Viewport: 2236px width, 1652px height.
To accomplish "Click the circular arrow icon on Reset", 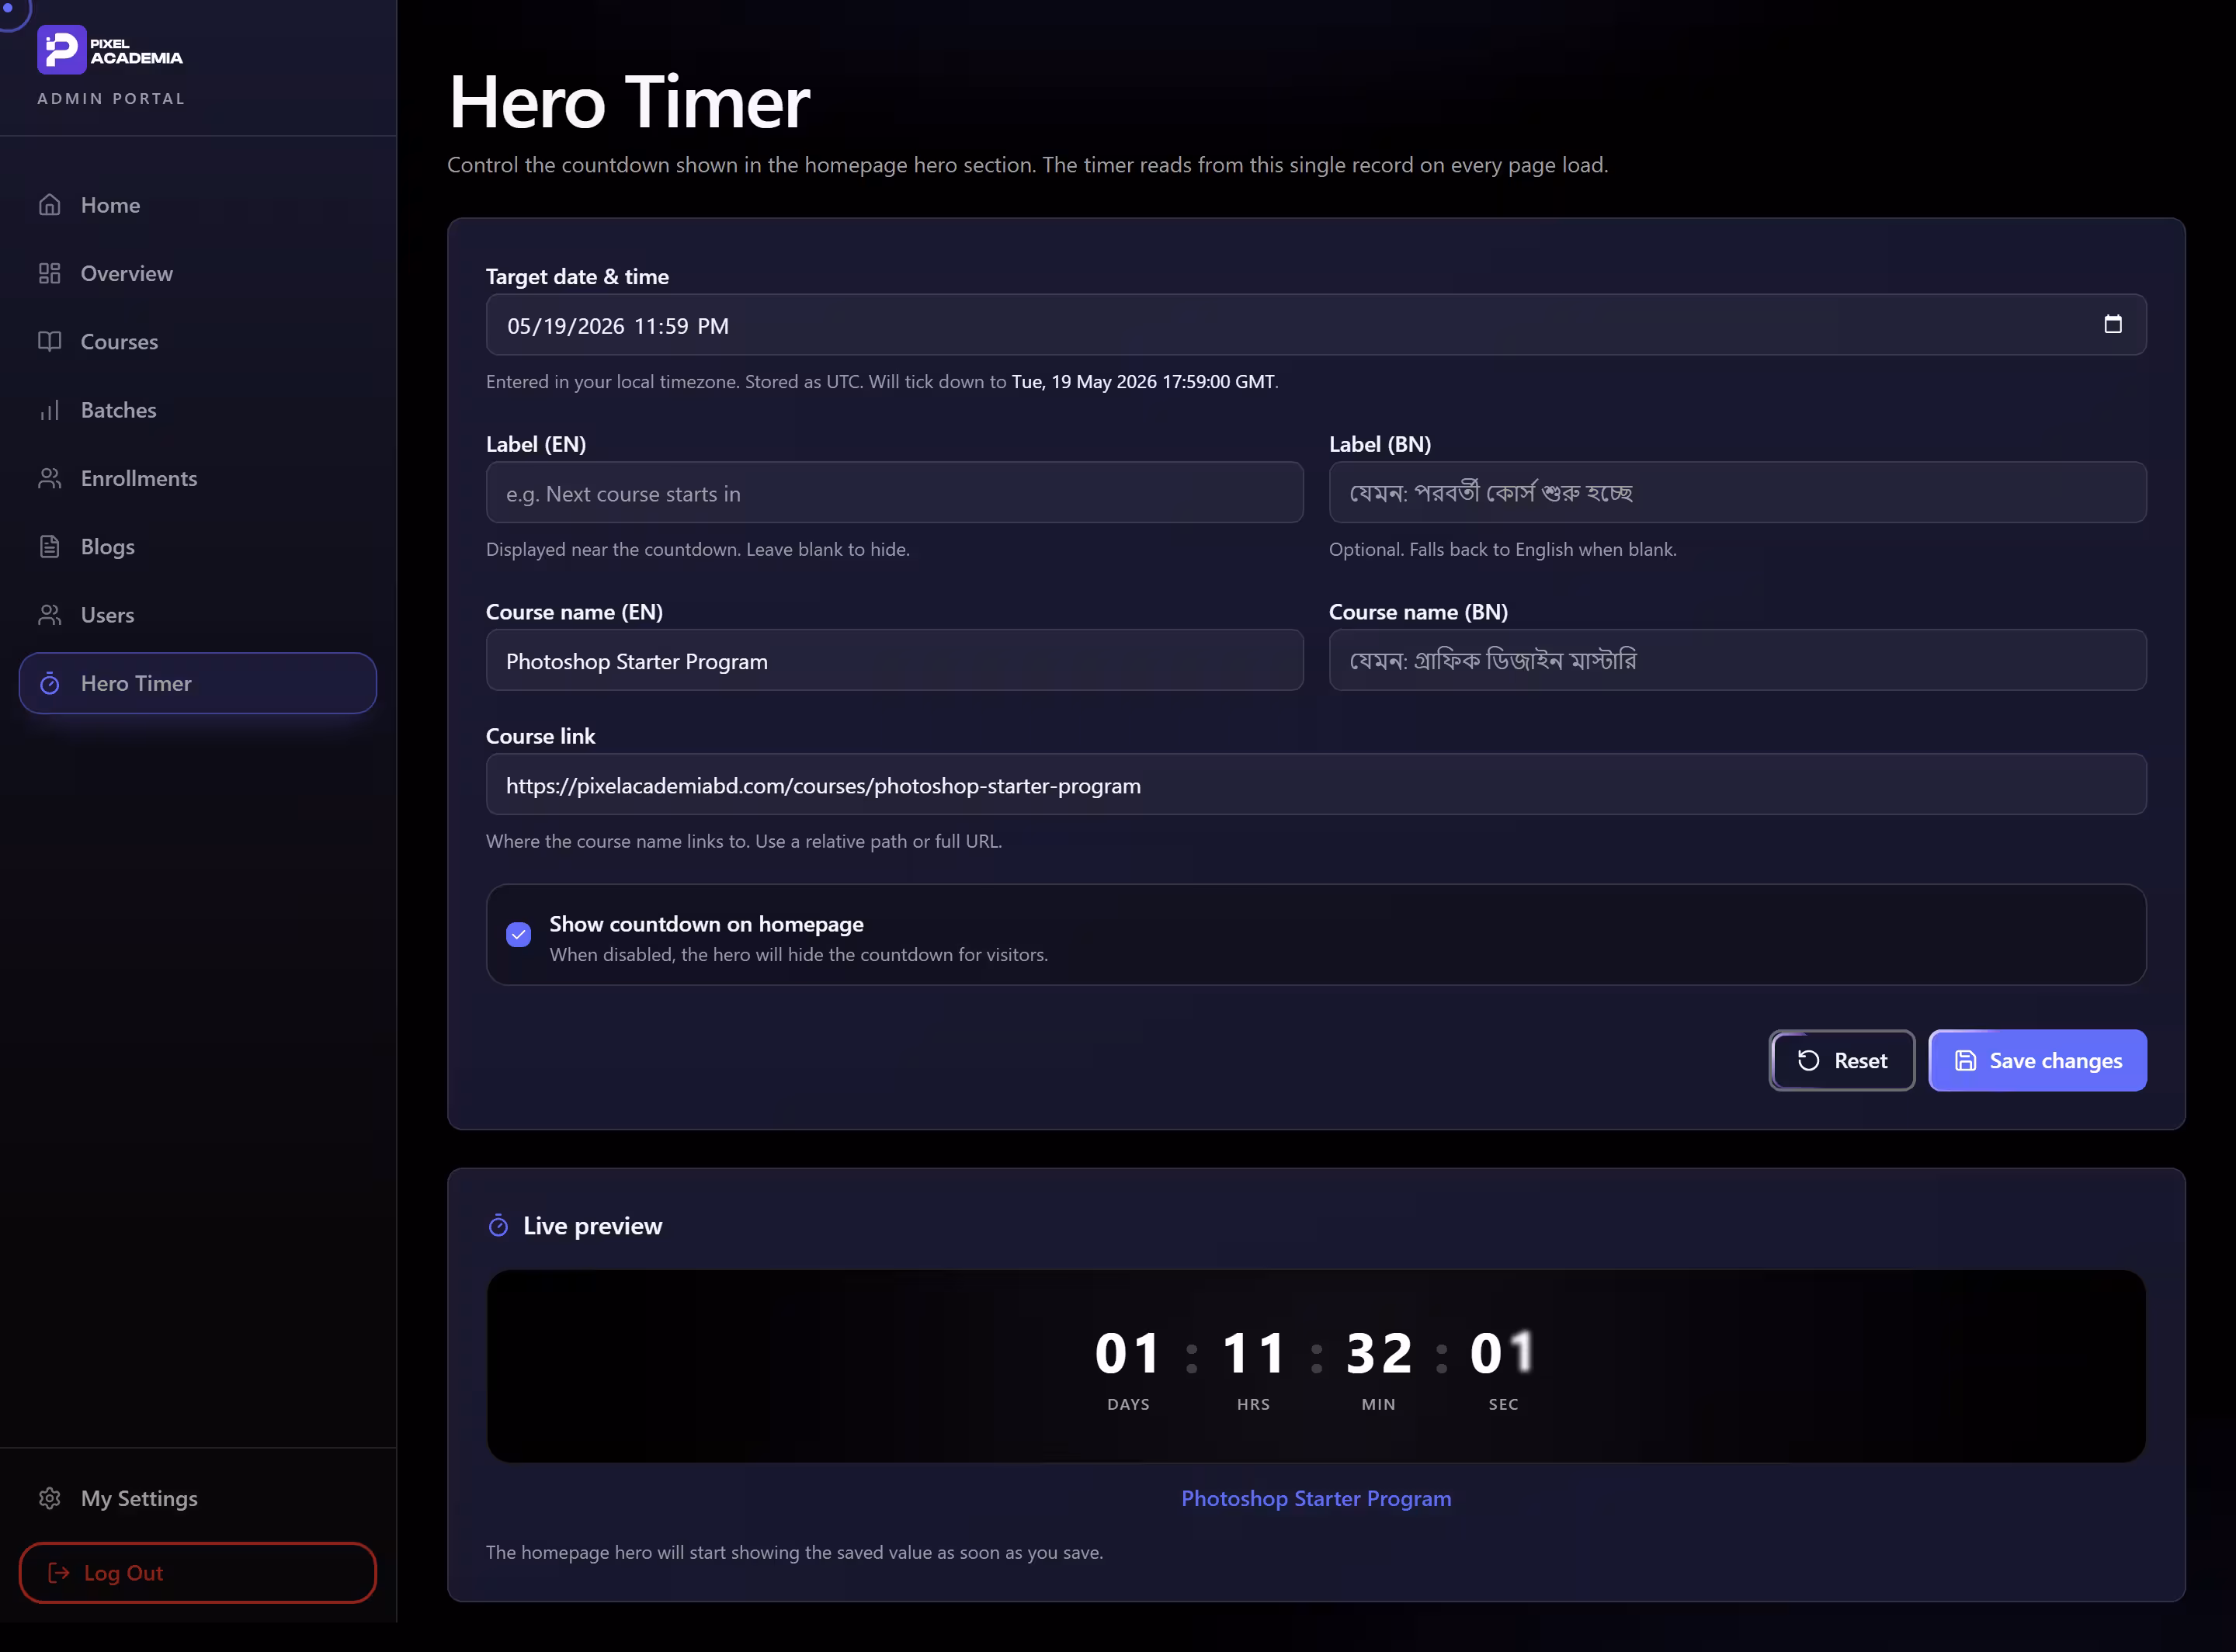I will tap(1808, 1060).
